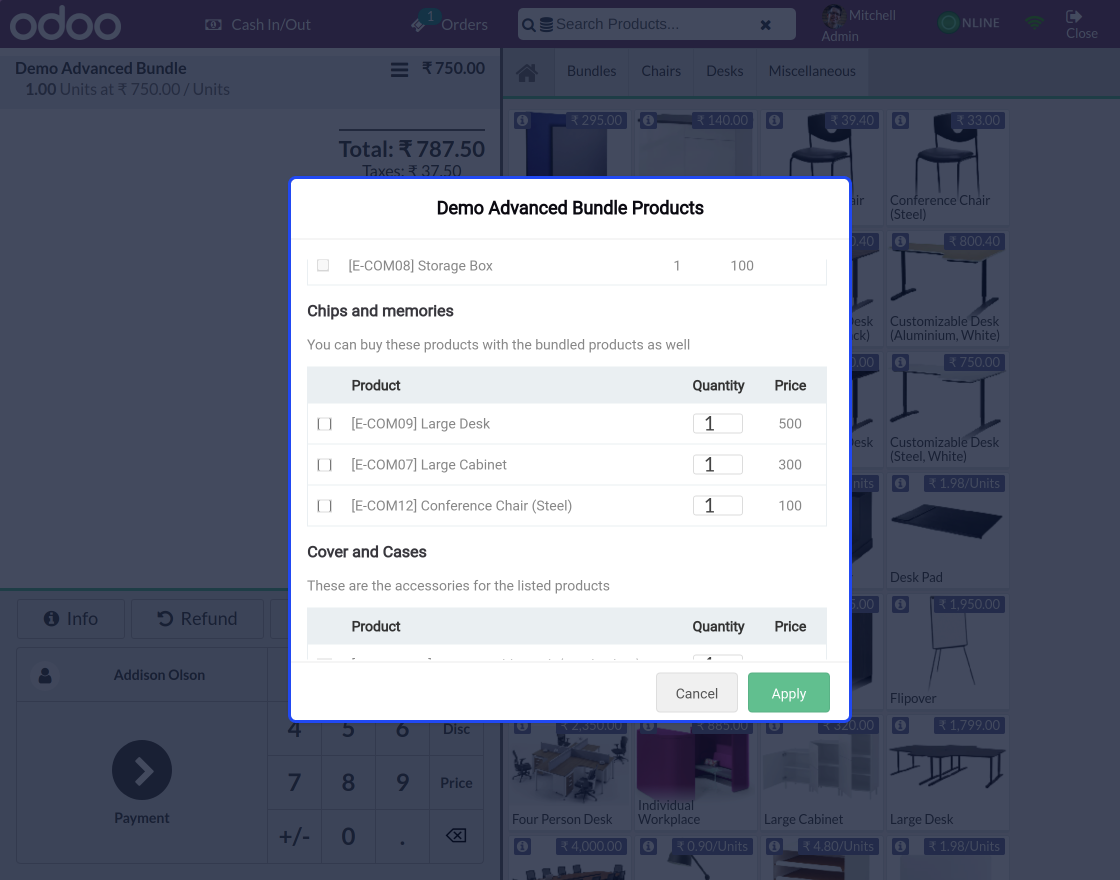Go to home category icon
Image resolution: width=1120 pixels, height=880 pixels.
click(x=527, y=72)
